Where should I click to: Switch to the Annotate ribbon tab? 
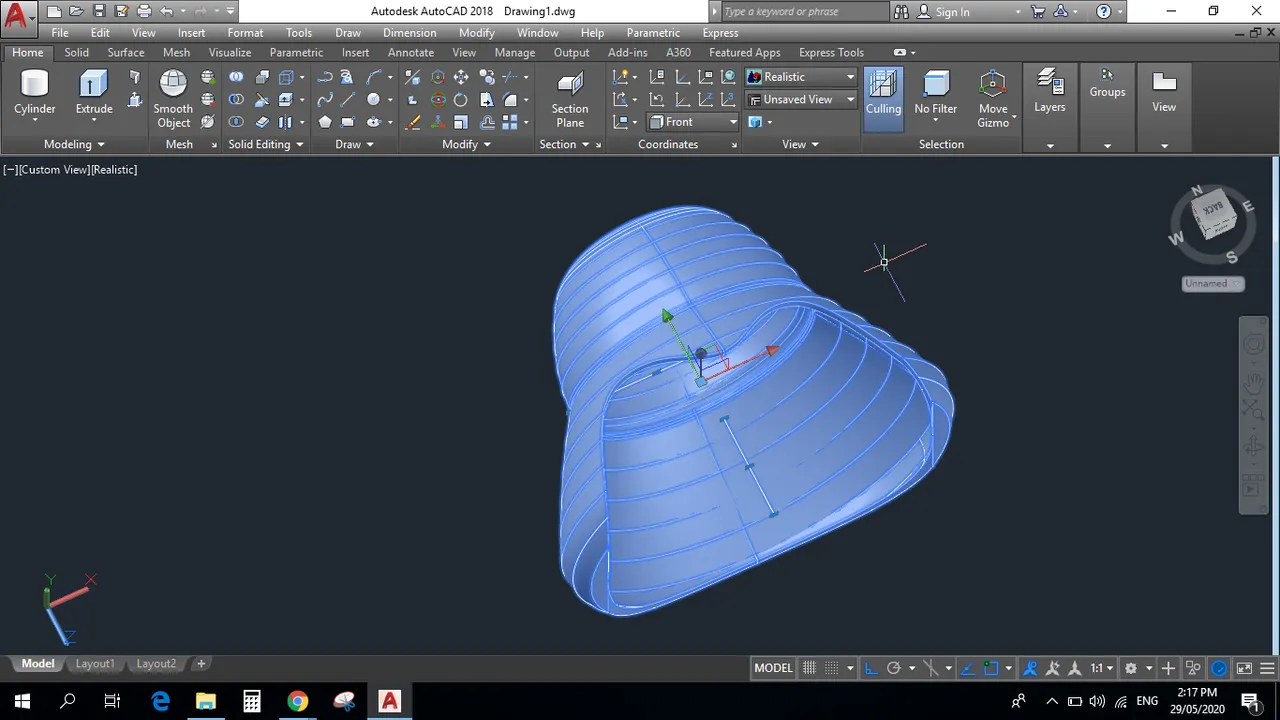[x=411, y=52]
